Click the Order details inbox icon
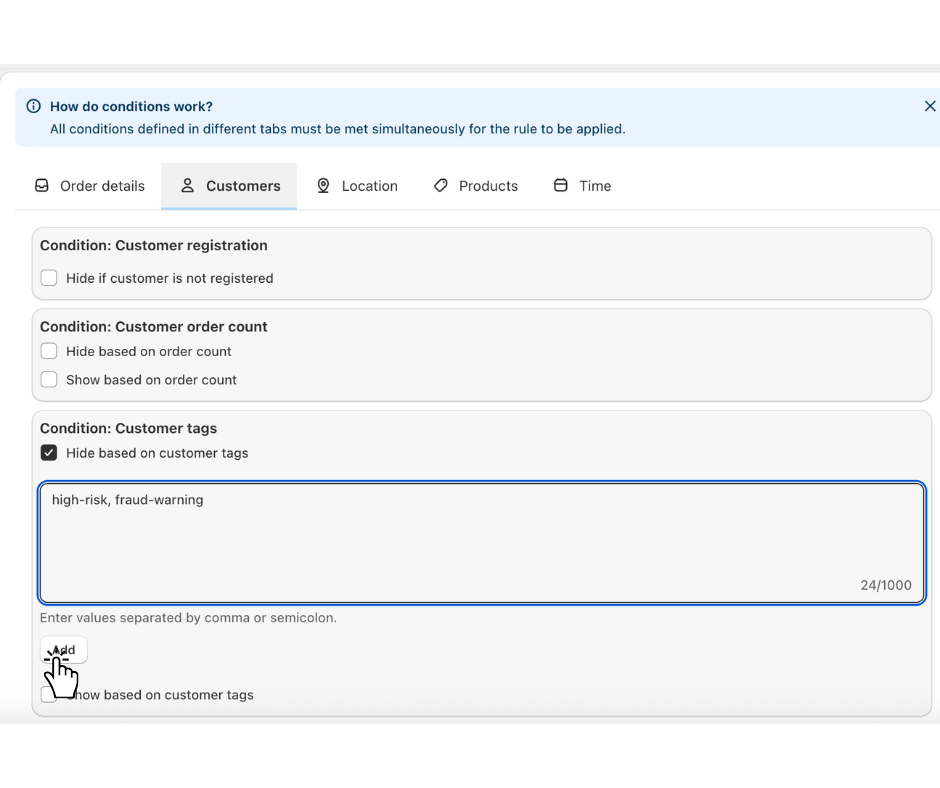 click(42, 186)
